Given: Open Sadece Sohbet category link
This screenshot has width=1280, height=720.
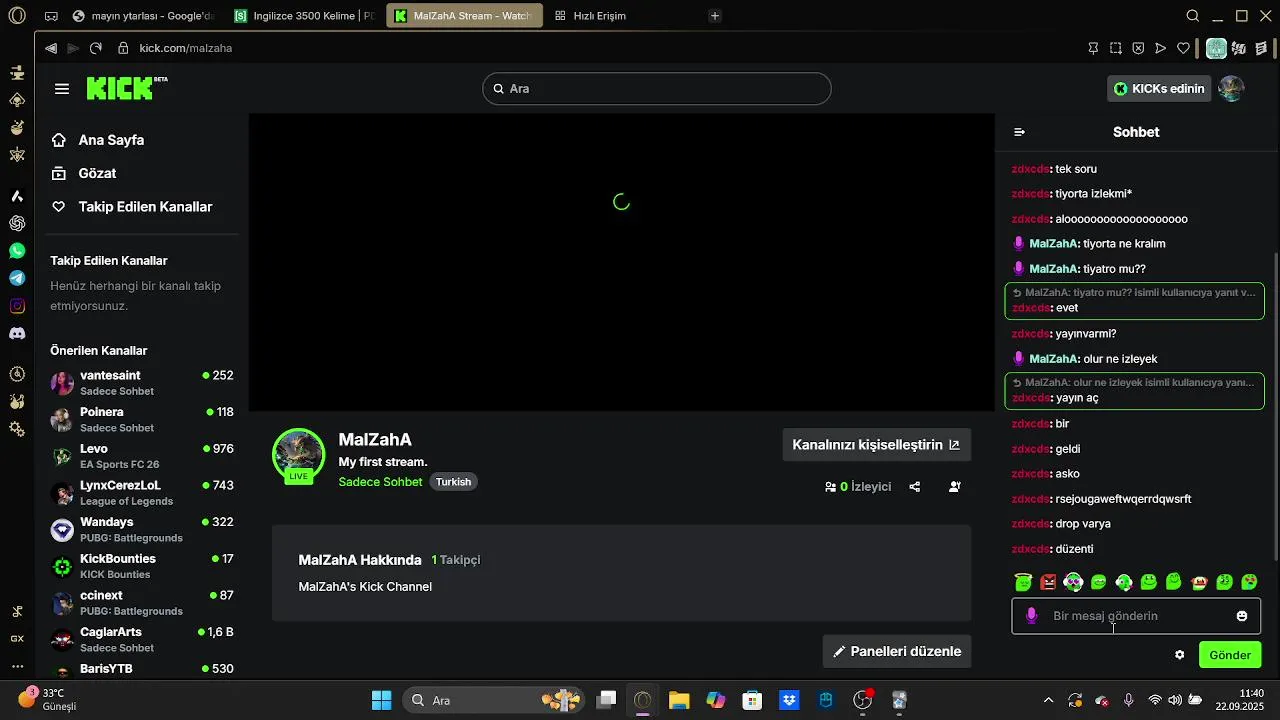Looking at the screenshot, I should (x=380, y=482).
